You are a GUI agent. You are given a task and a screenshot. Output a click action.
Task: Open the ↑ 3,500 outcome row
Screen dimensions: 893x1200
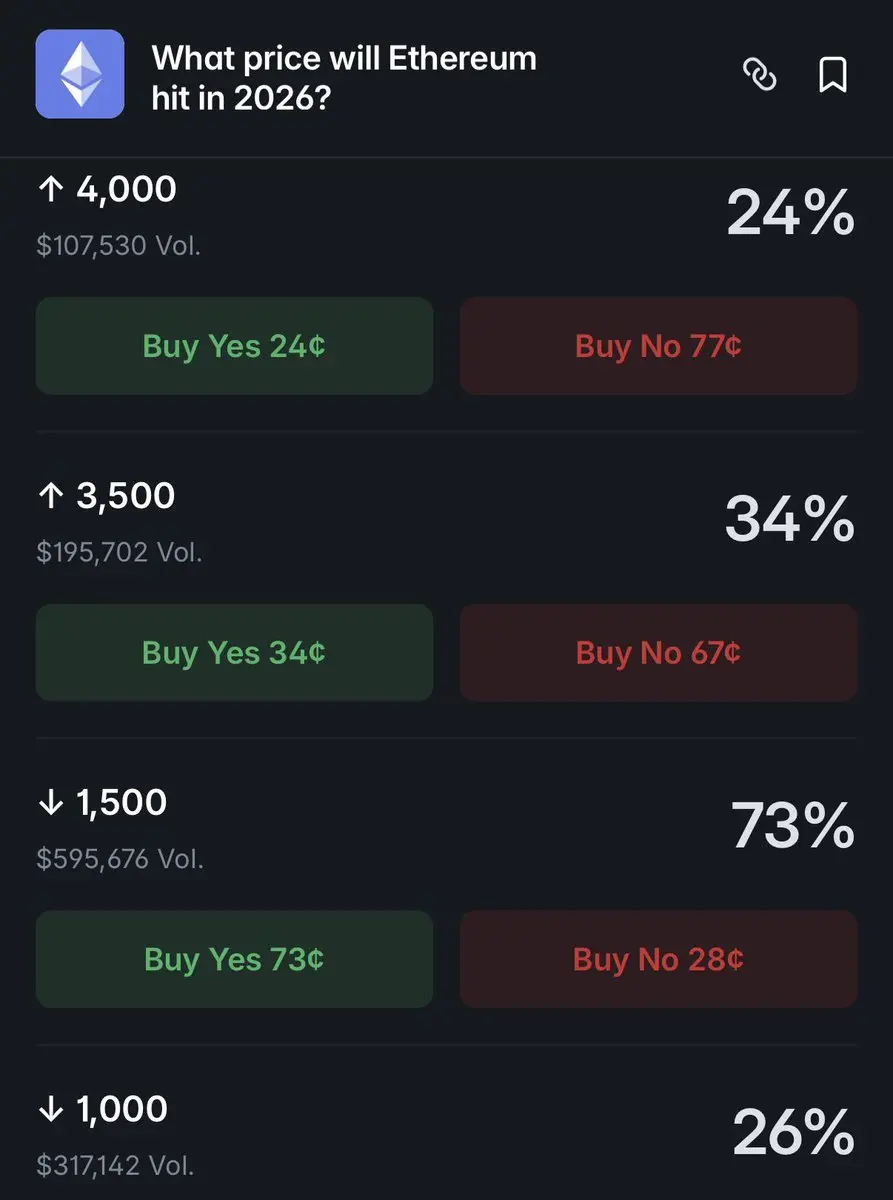(446, 522)
